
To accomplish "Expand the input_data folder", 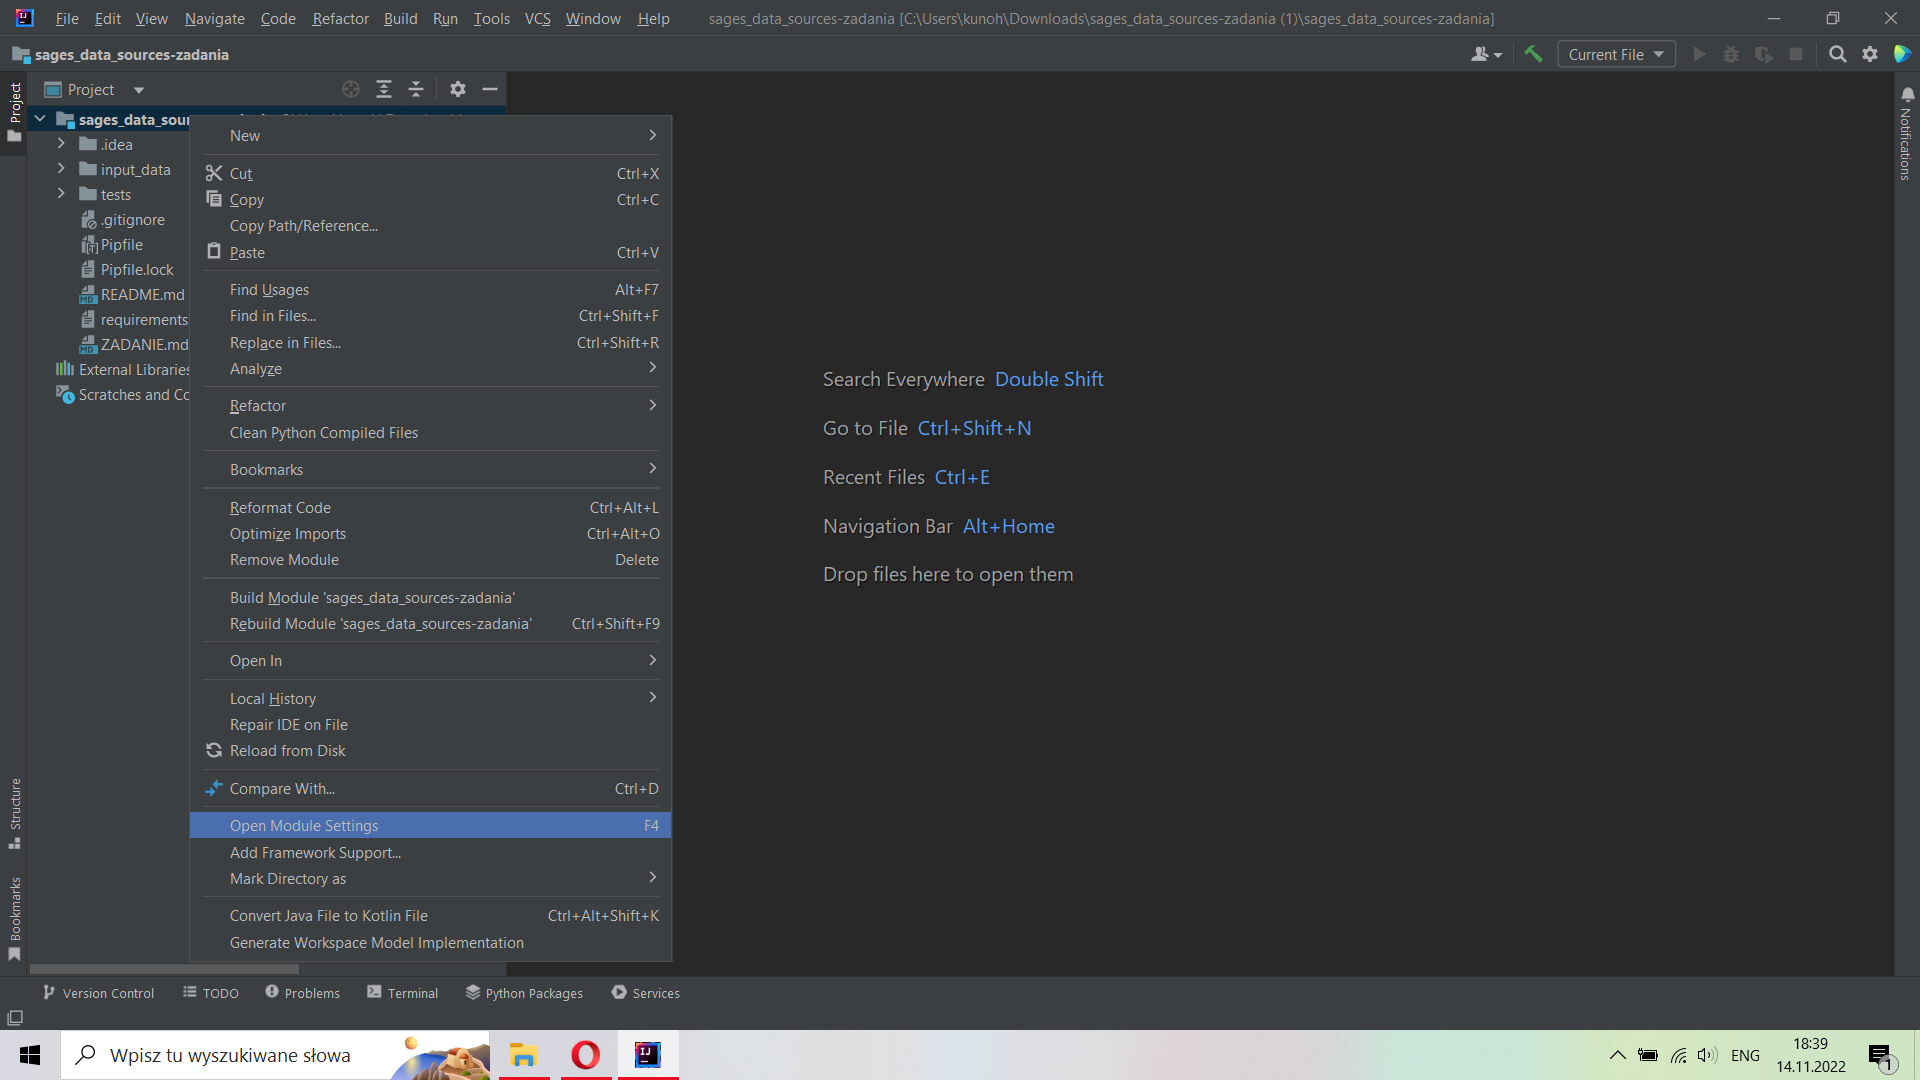I will (61, 169).
